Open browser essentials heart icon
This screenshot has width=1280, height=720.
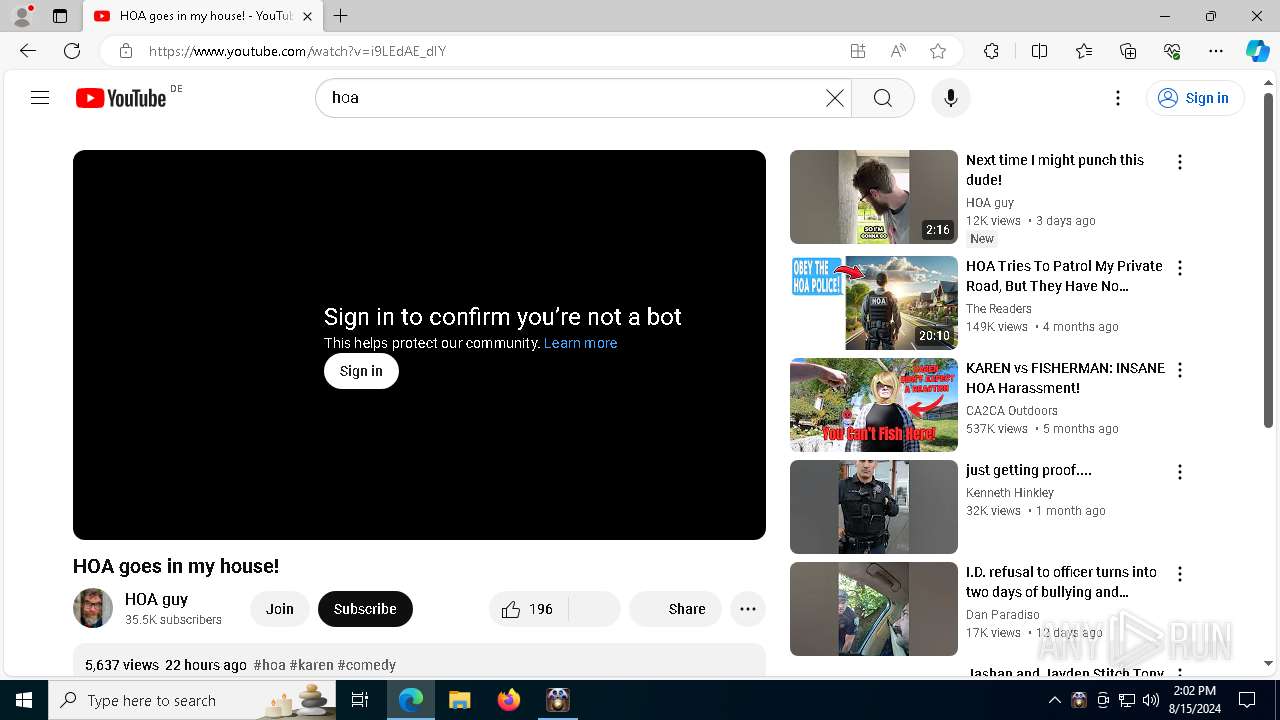coord(1172,51)
